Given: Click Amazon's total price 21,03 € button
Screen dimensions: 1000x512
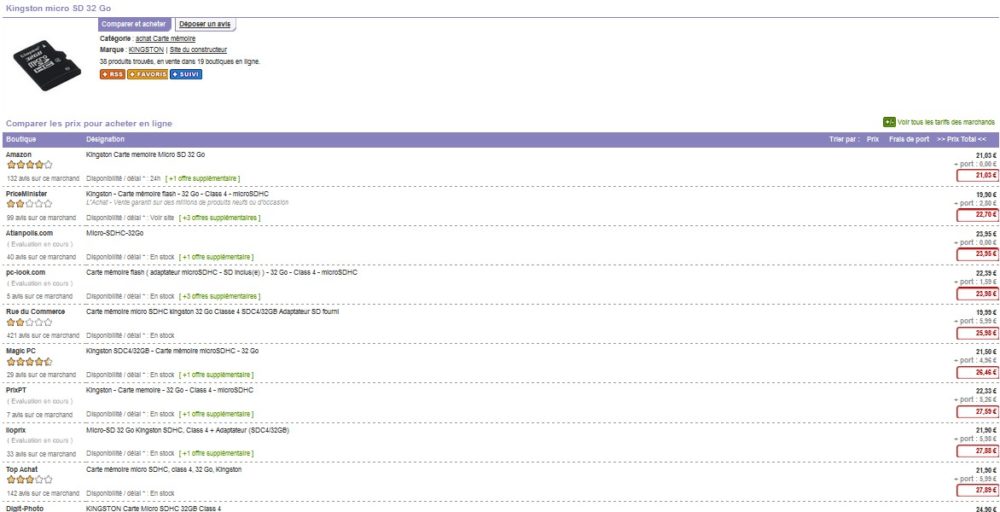Looking at the screenshot, I should [976, 175].
